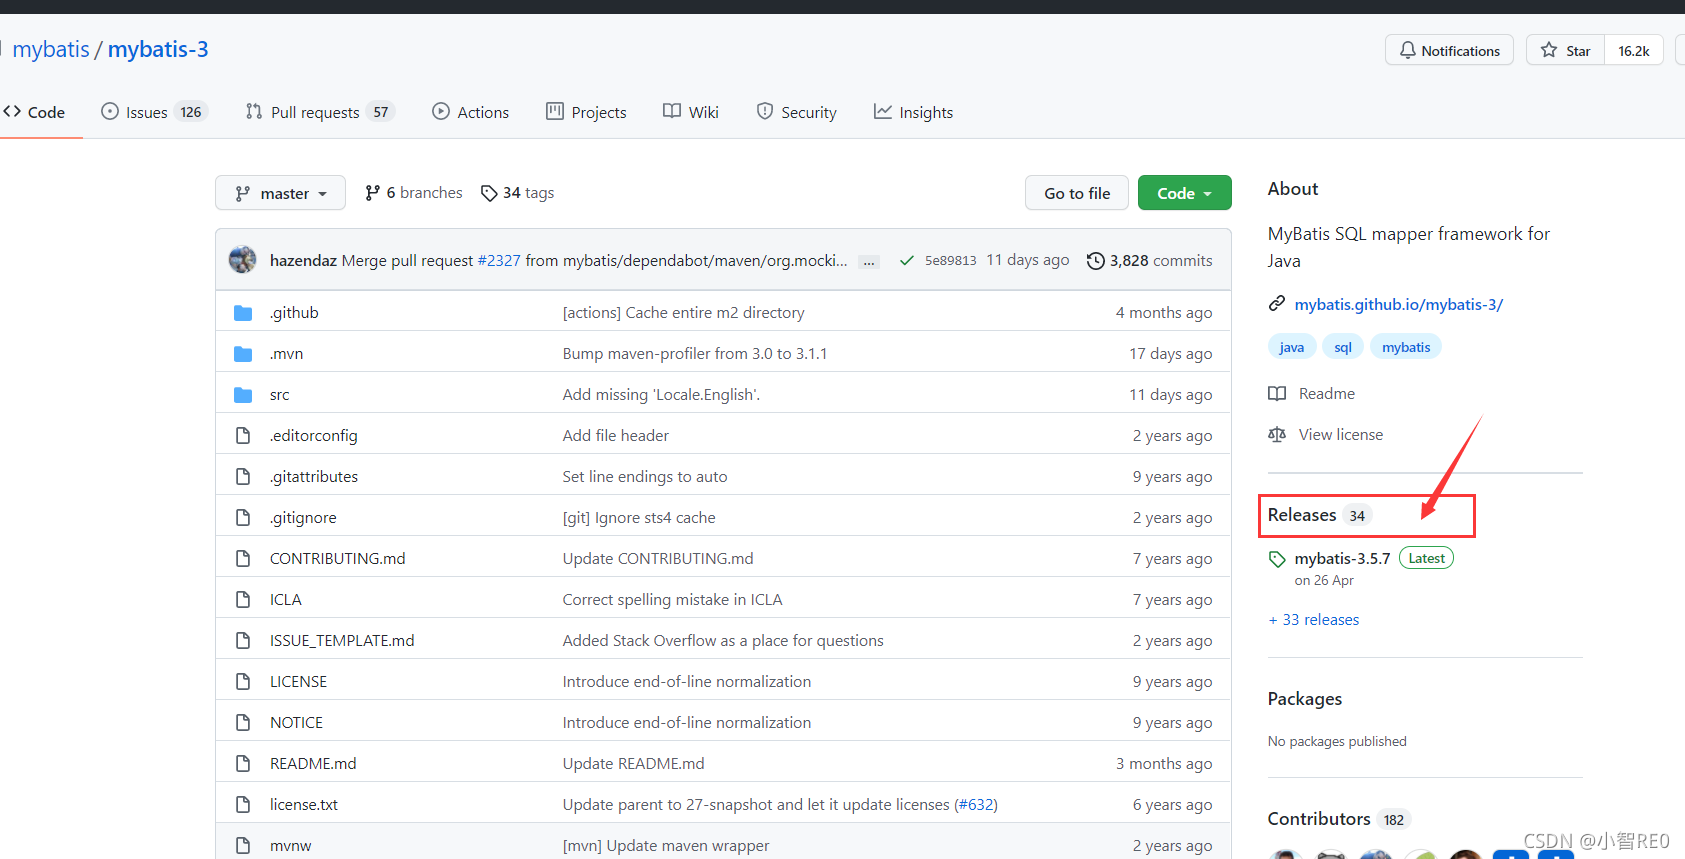This screenshot has height=859, width=1685.
Task: Open issue #632 link
Action: pyautogui.click(x=975, y=805)
